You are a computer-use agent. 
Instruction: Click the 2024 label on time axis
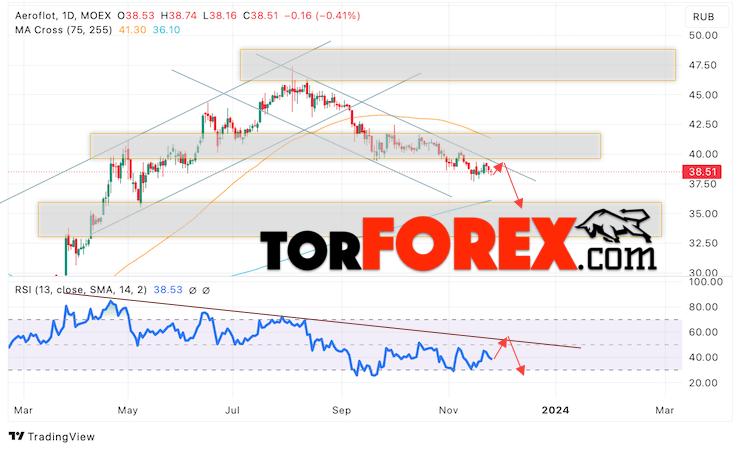click(555, 410)
